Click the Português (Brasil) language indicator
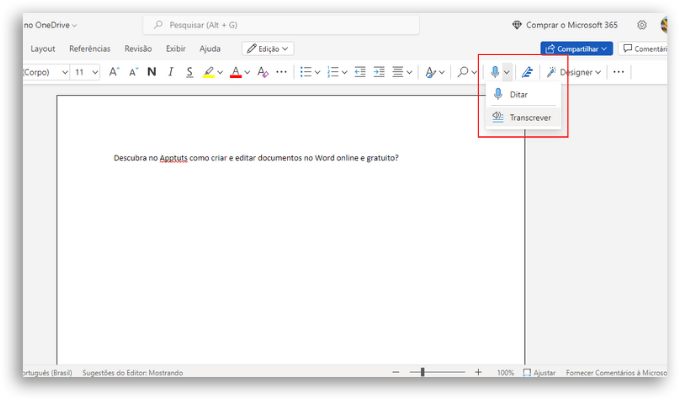This screenshot has height=400, width=700. [48, 373]
